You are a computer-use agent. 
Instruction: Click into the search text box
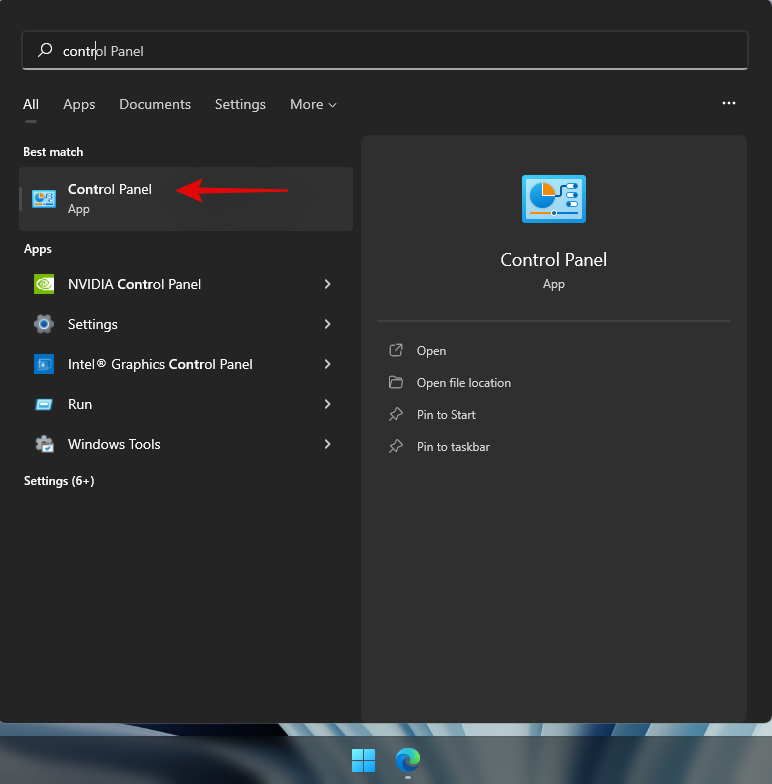400,50
